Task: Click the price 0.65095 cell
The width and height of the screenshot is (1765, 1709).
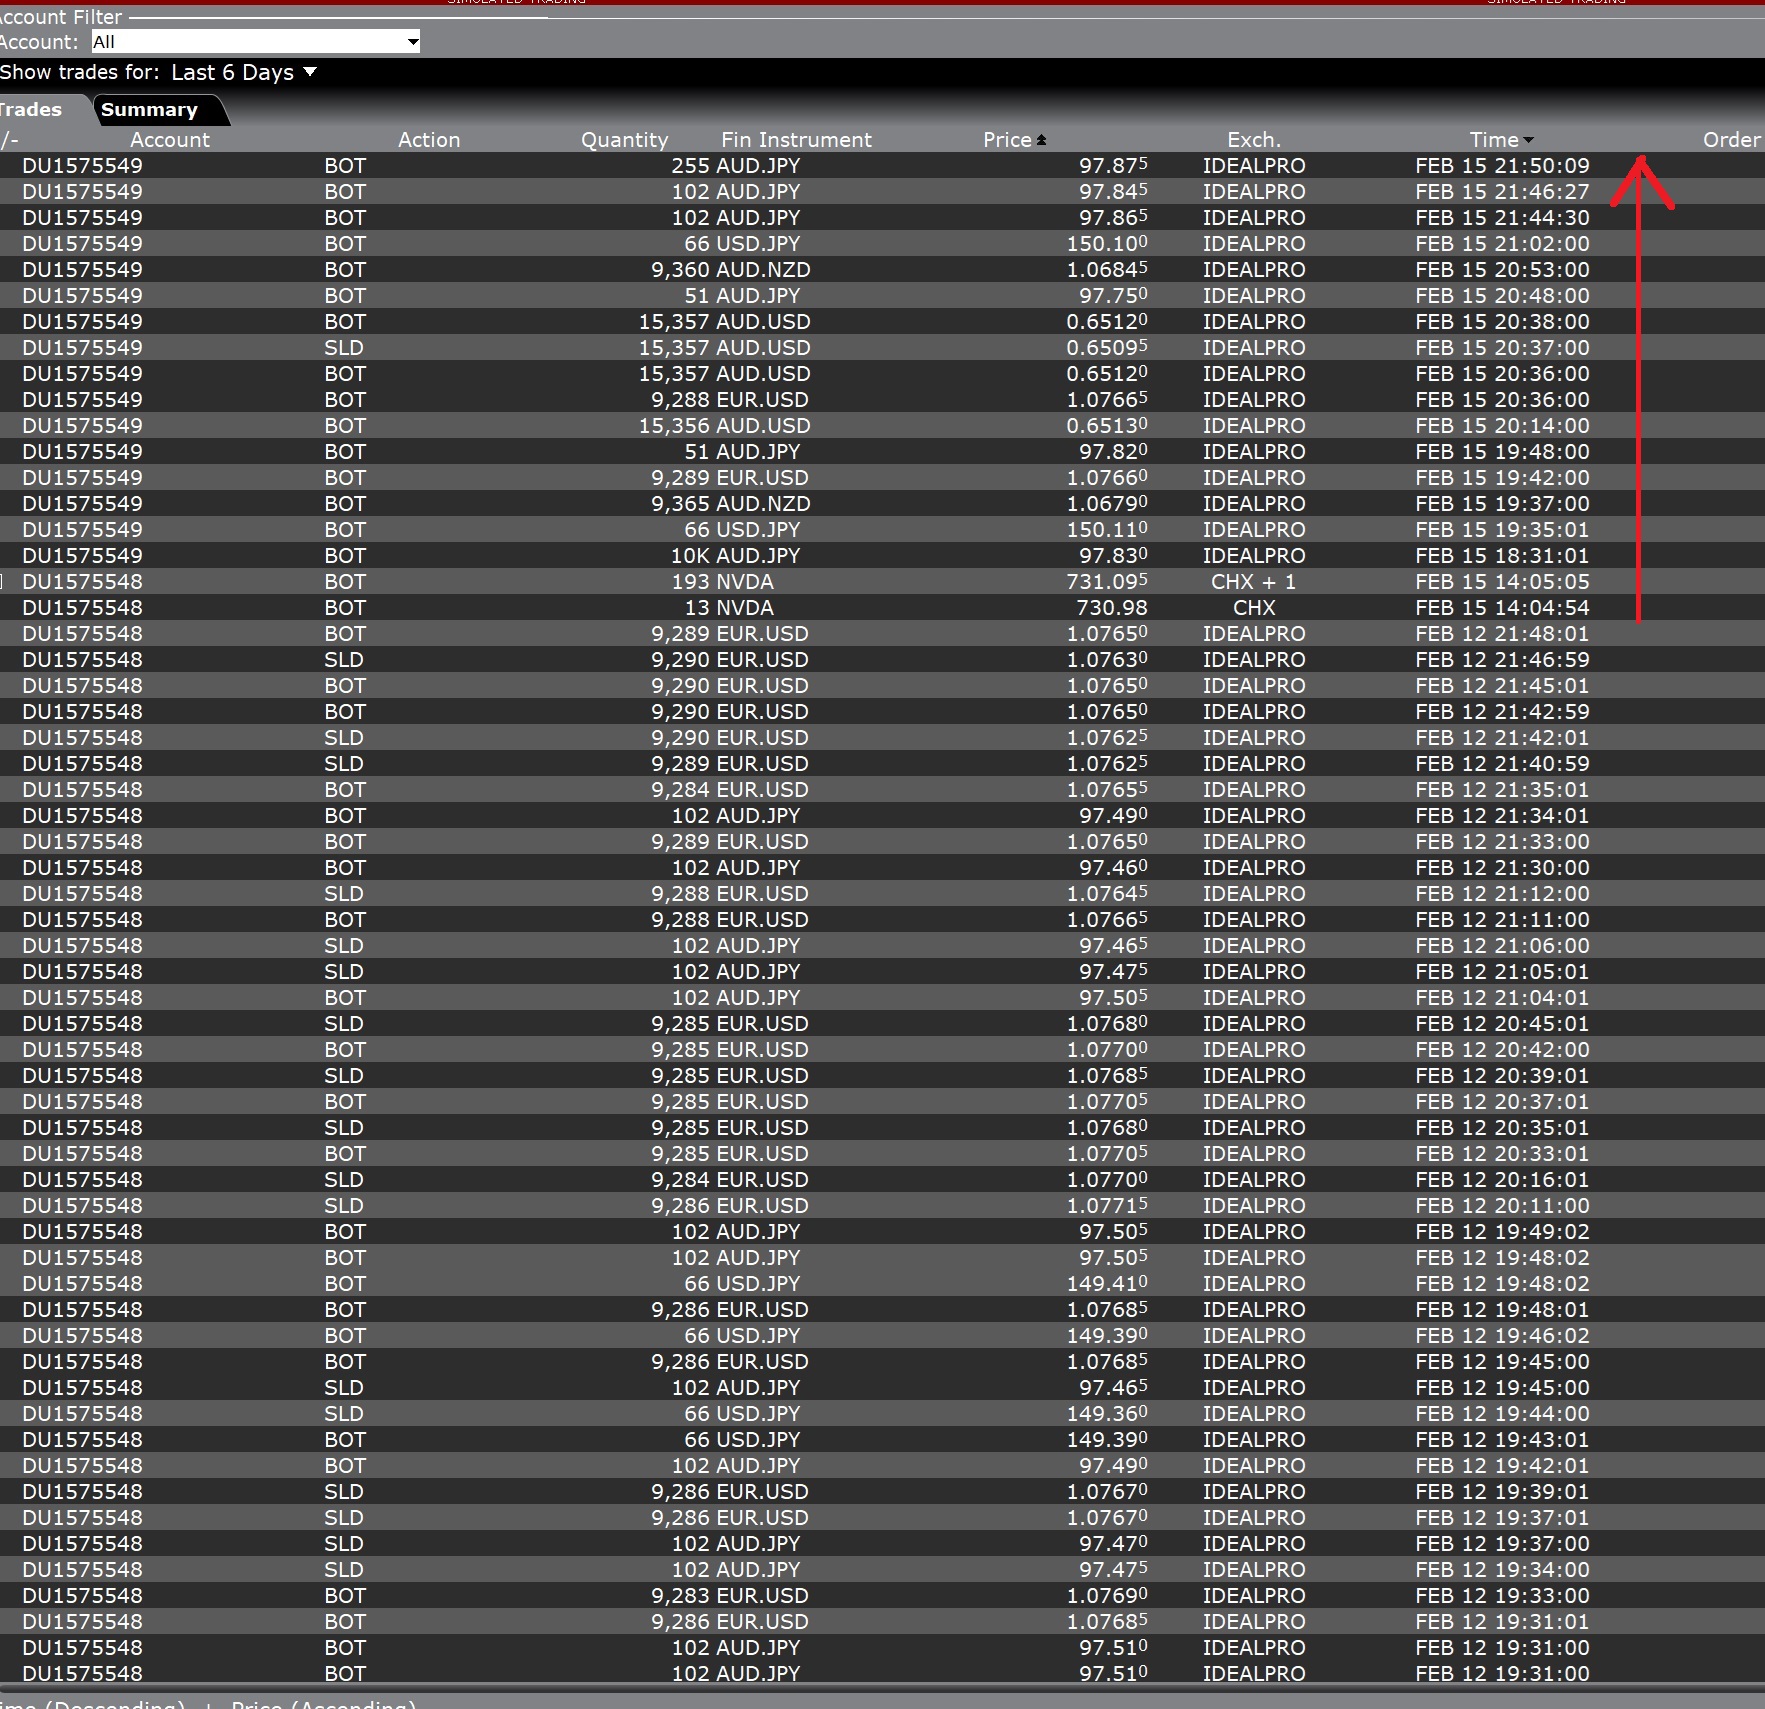Action: tap(1107, 348)
